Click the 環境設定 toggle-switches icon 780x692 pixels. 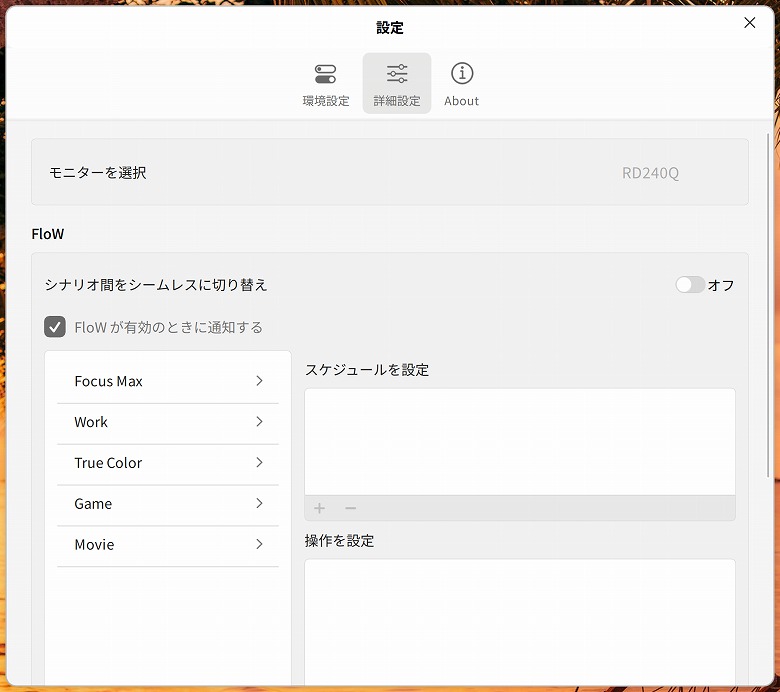click(326, 74)
